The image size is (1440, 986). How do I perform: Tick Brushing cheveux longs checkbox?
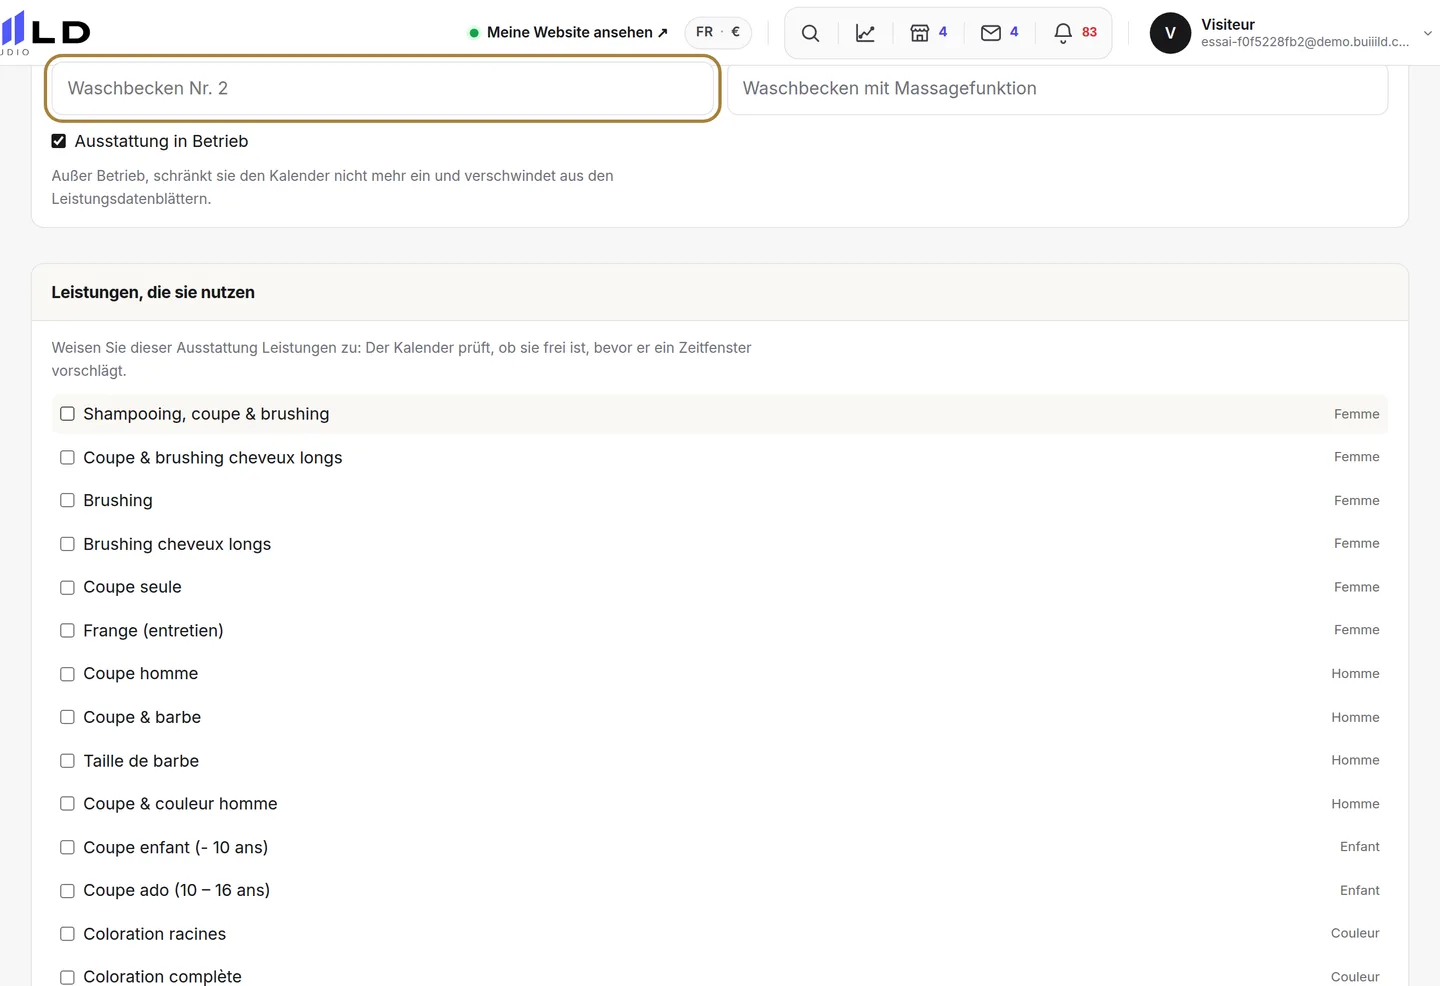coord(67,544)
